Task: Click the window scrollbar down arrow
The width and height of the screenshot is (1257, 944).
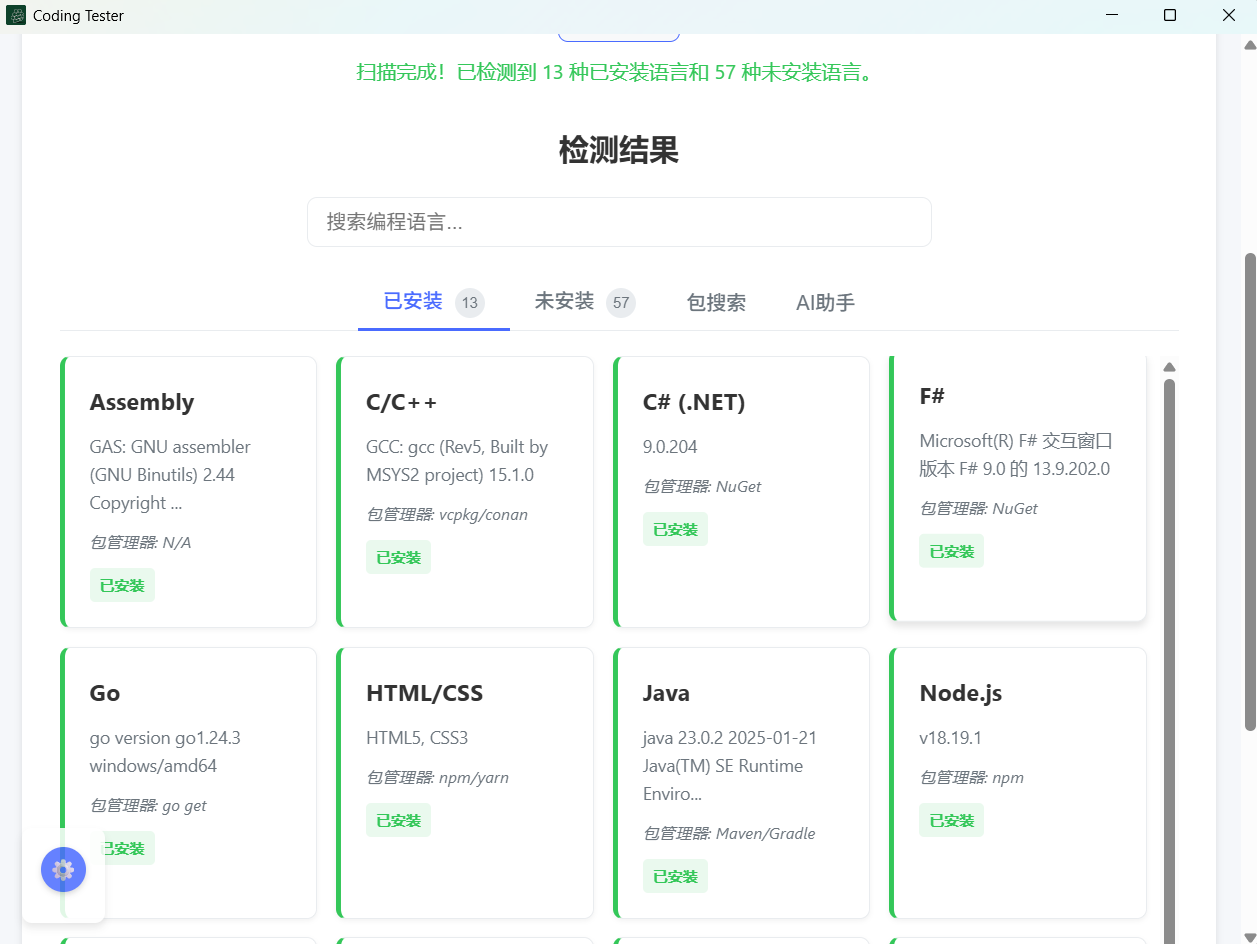Action: [x=1249, y=936]
